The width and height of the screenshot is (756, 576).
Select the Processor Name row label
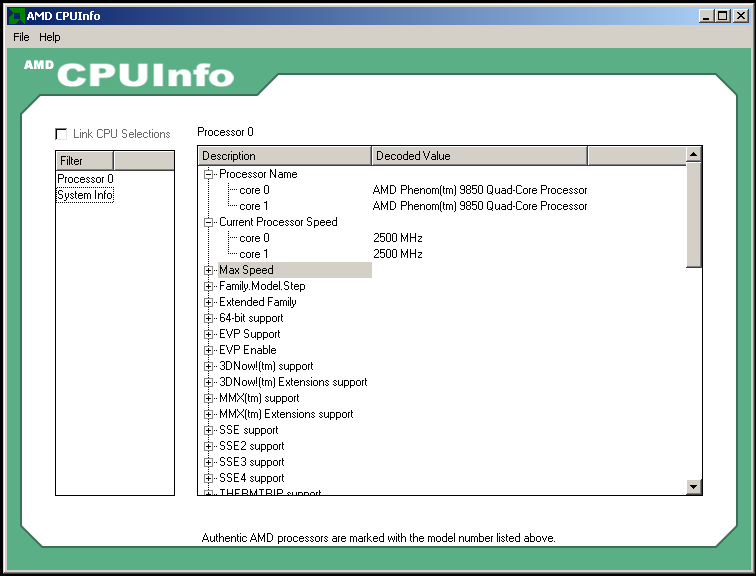[258, 174]
